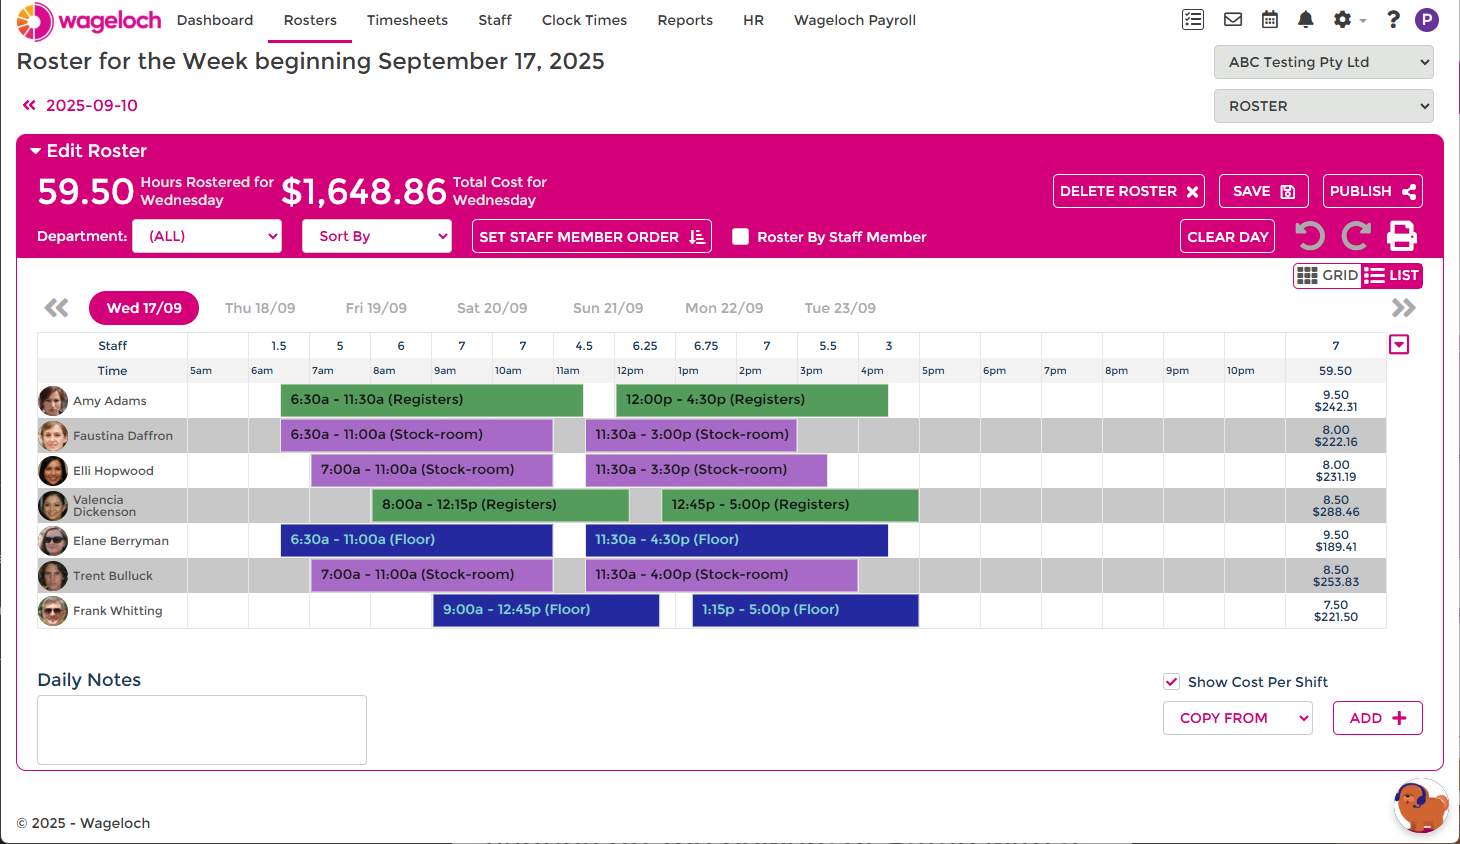1460x844 pixels.
Task: Enable Roster By Staff Member checkbox
Action: click(x=741, y=237)
